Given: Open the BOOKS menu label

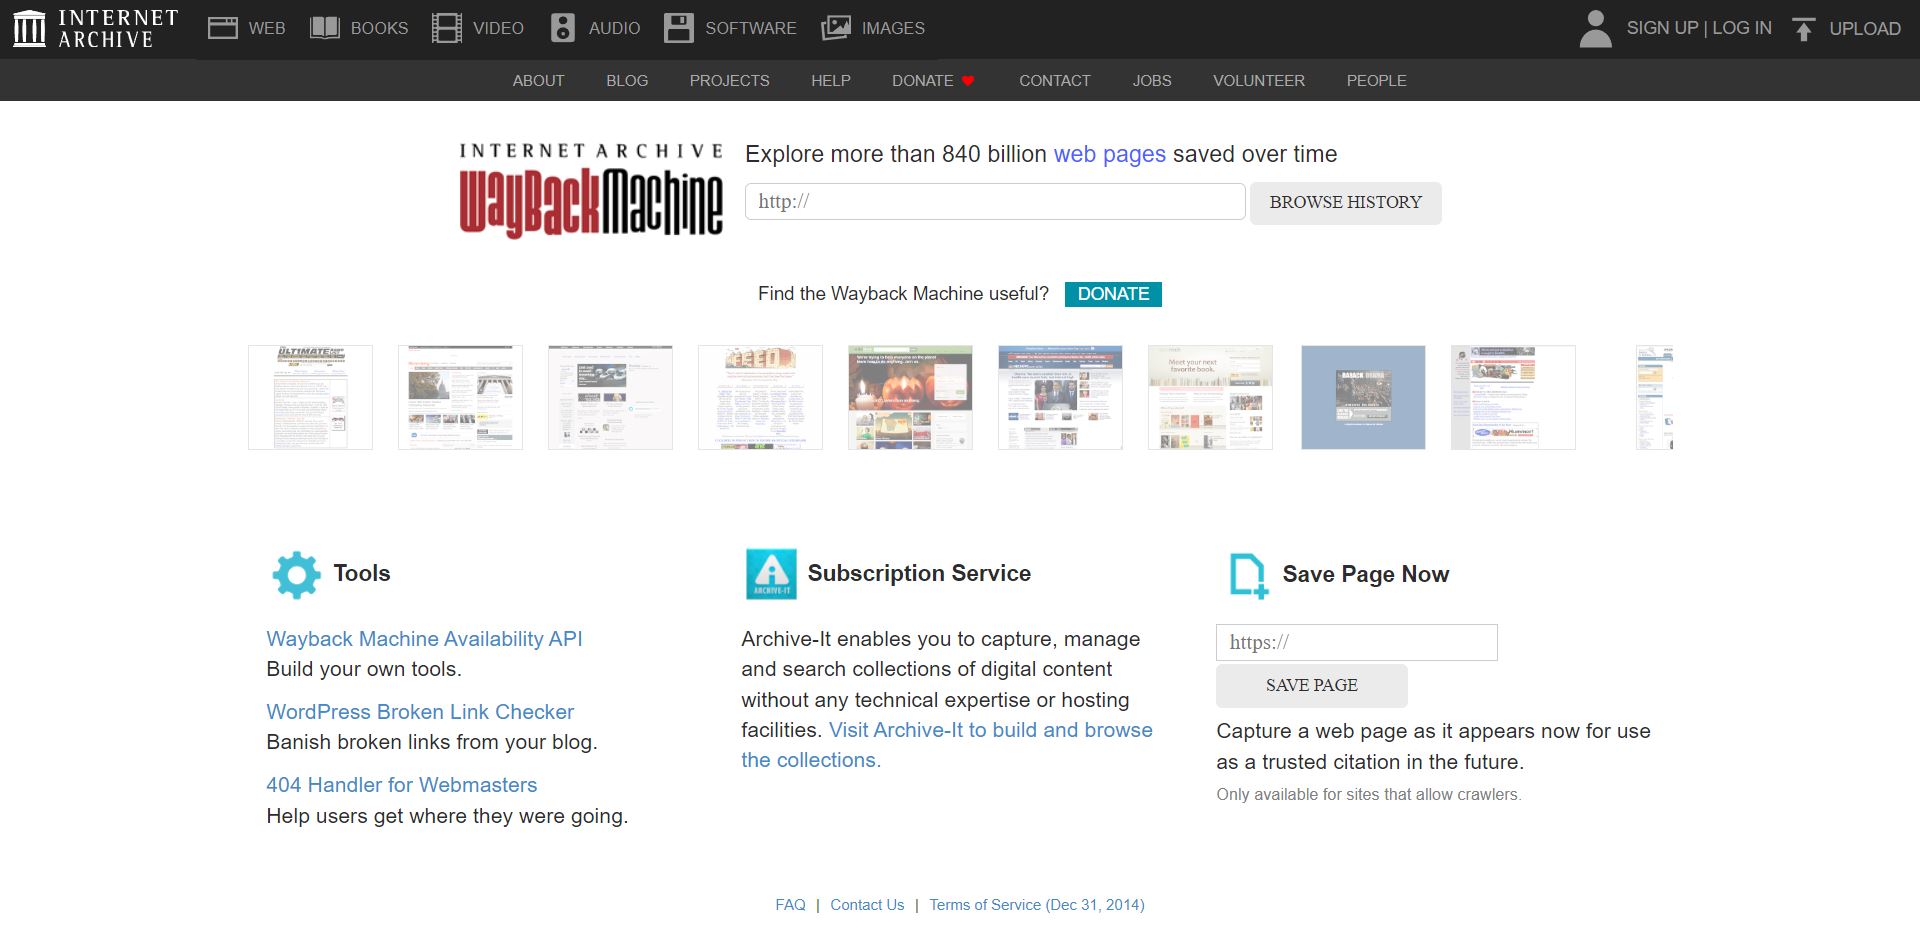Looking at the screenshot, I should pos(379,28).
